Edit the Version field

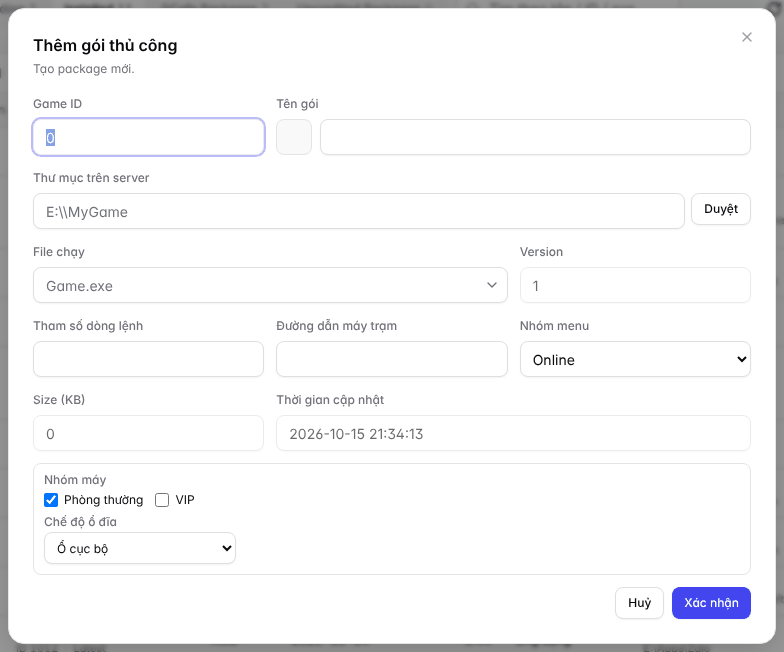pos(635,285)
